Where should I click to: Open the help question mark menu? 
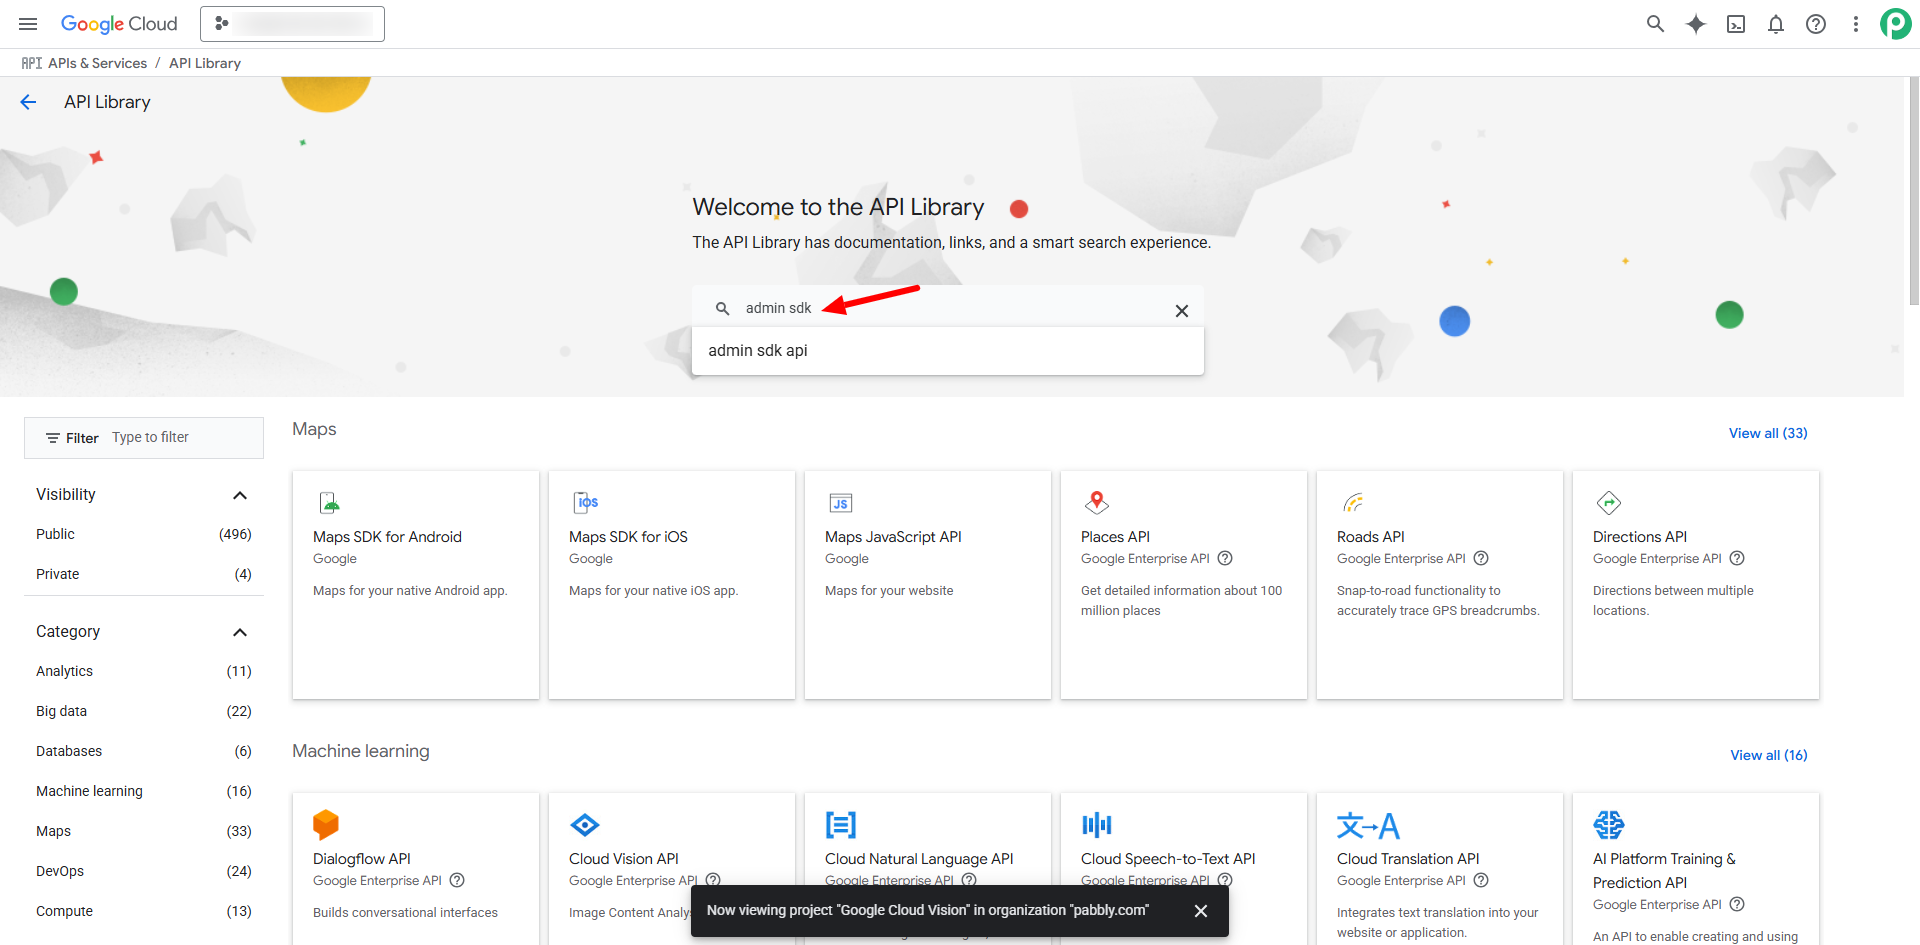1816,24
